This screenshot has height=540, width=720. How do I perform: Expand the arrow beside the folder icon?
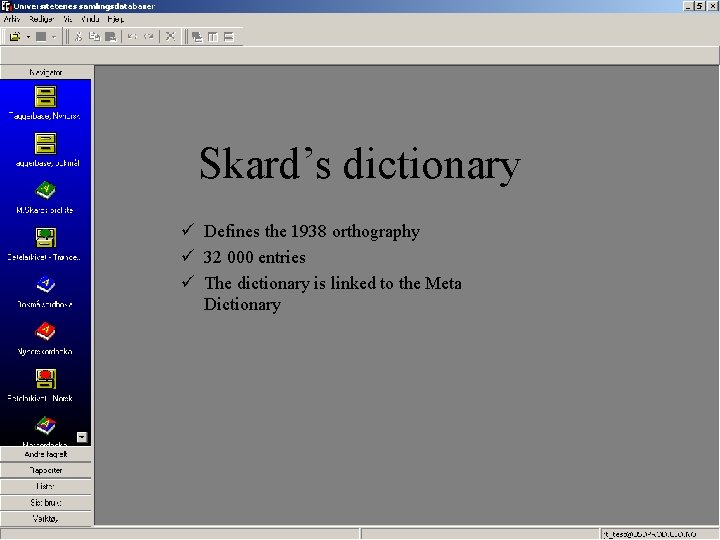pyautogui.click(x=28, y=37)
